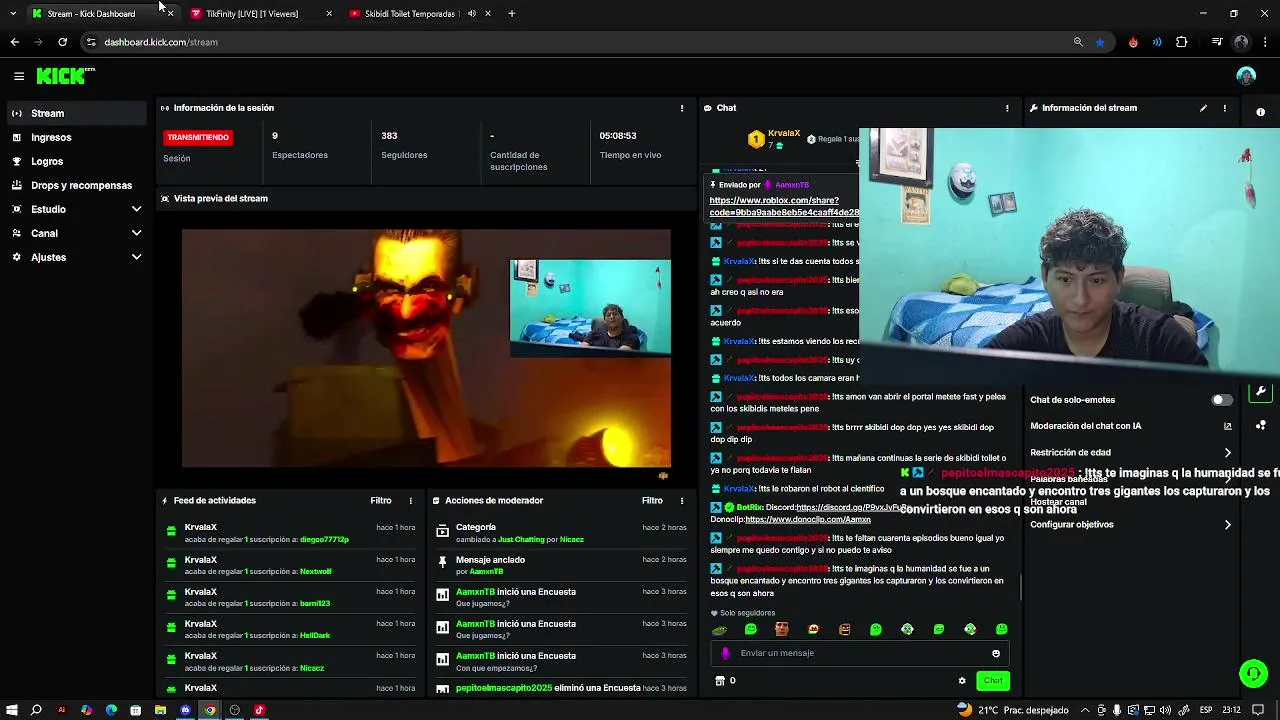Image resolution: width=1280 pixels, height=720 pixels.
Task: Click diegoo77712p subscription recipient name
Action: [324, 540]
